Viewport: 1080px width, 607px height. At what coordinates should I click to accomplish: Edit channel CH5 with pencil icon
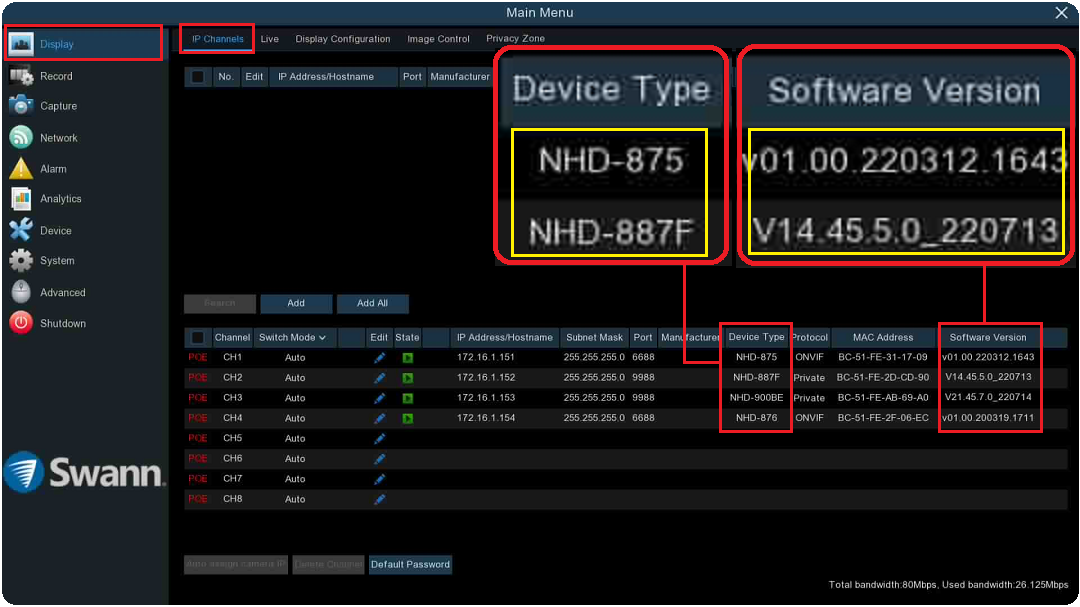379,439
